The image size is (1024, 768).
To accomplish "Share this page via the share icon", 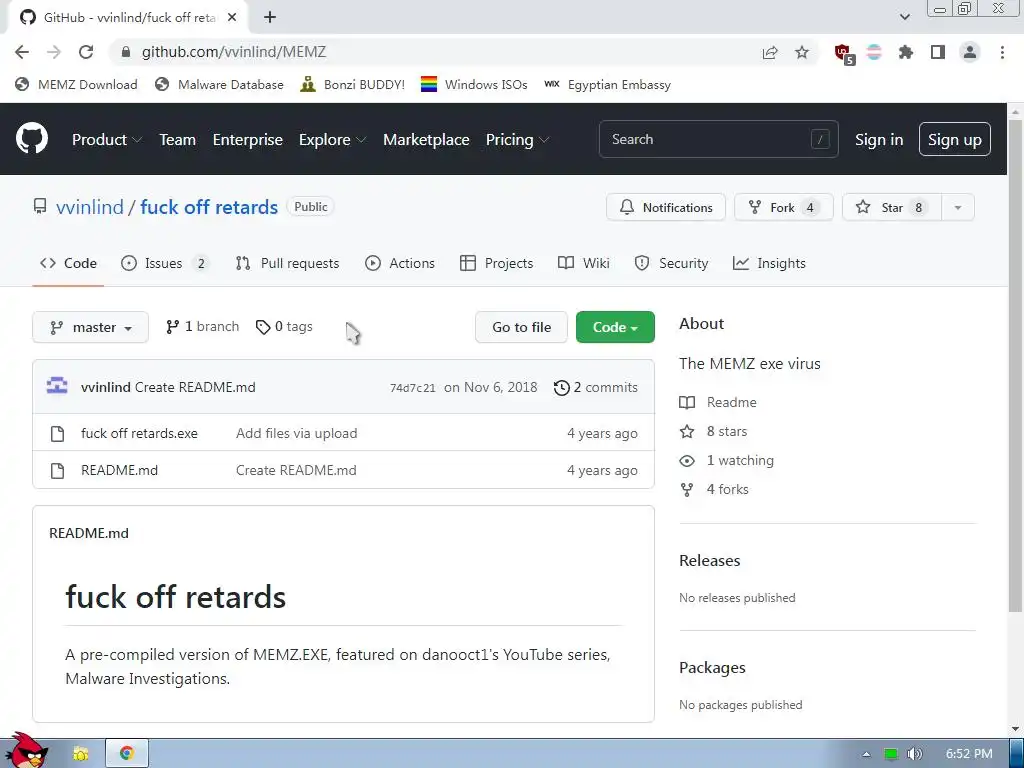I will [770, 53].
